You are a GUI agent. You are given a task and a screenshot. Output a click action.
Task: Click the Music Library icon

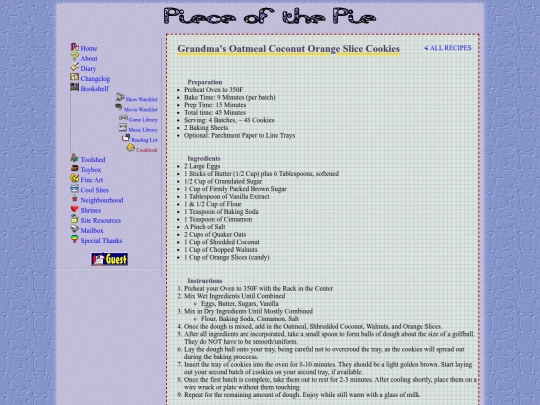(x=123, y=128)
